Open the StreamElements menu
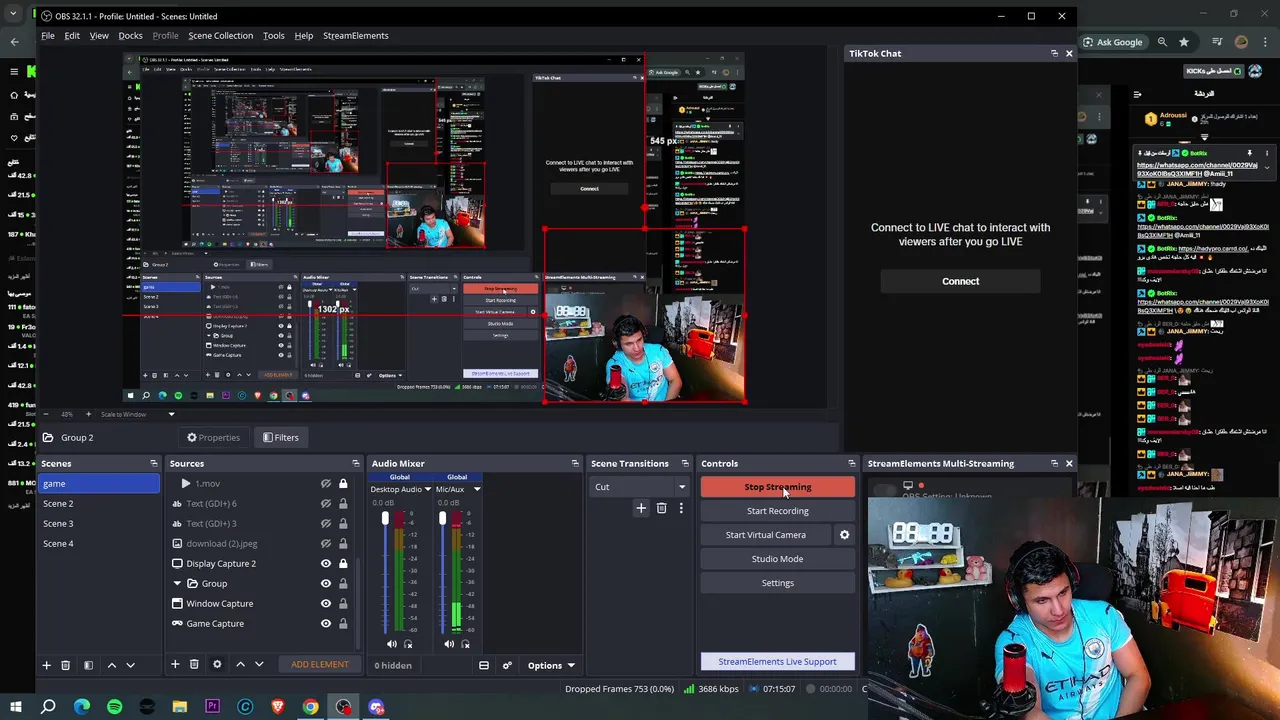The width and height of the screenshot is (1280, 720). point(355,35)
